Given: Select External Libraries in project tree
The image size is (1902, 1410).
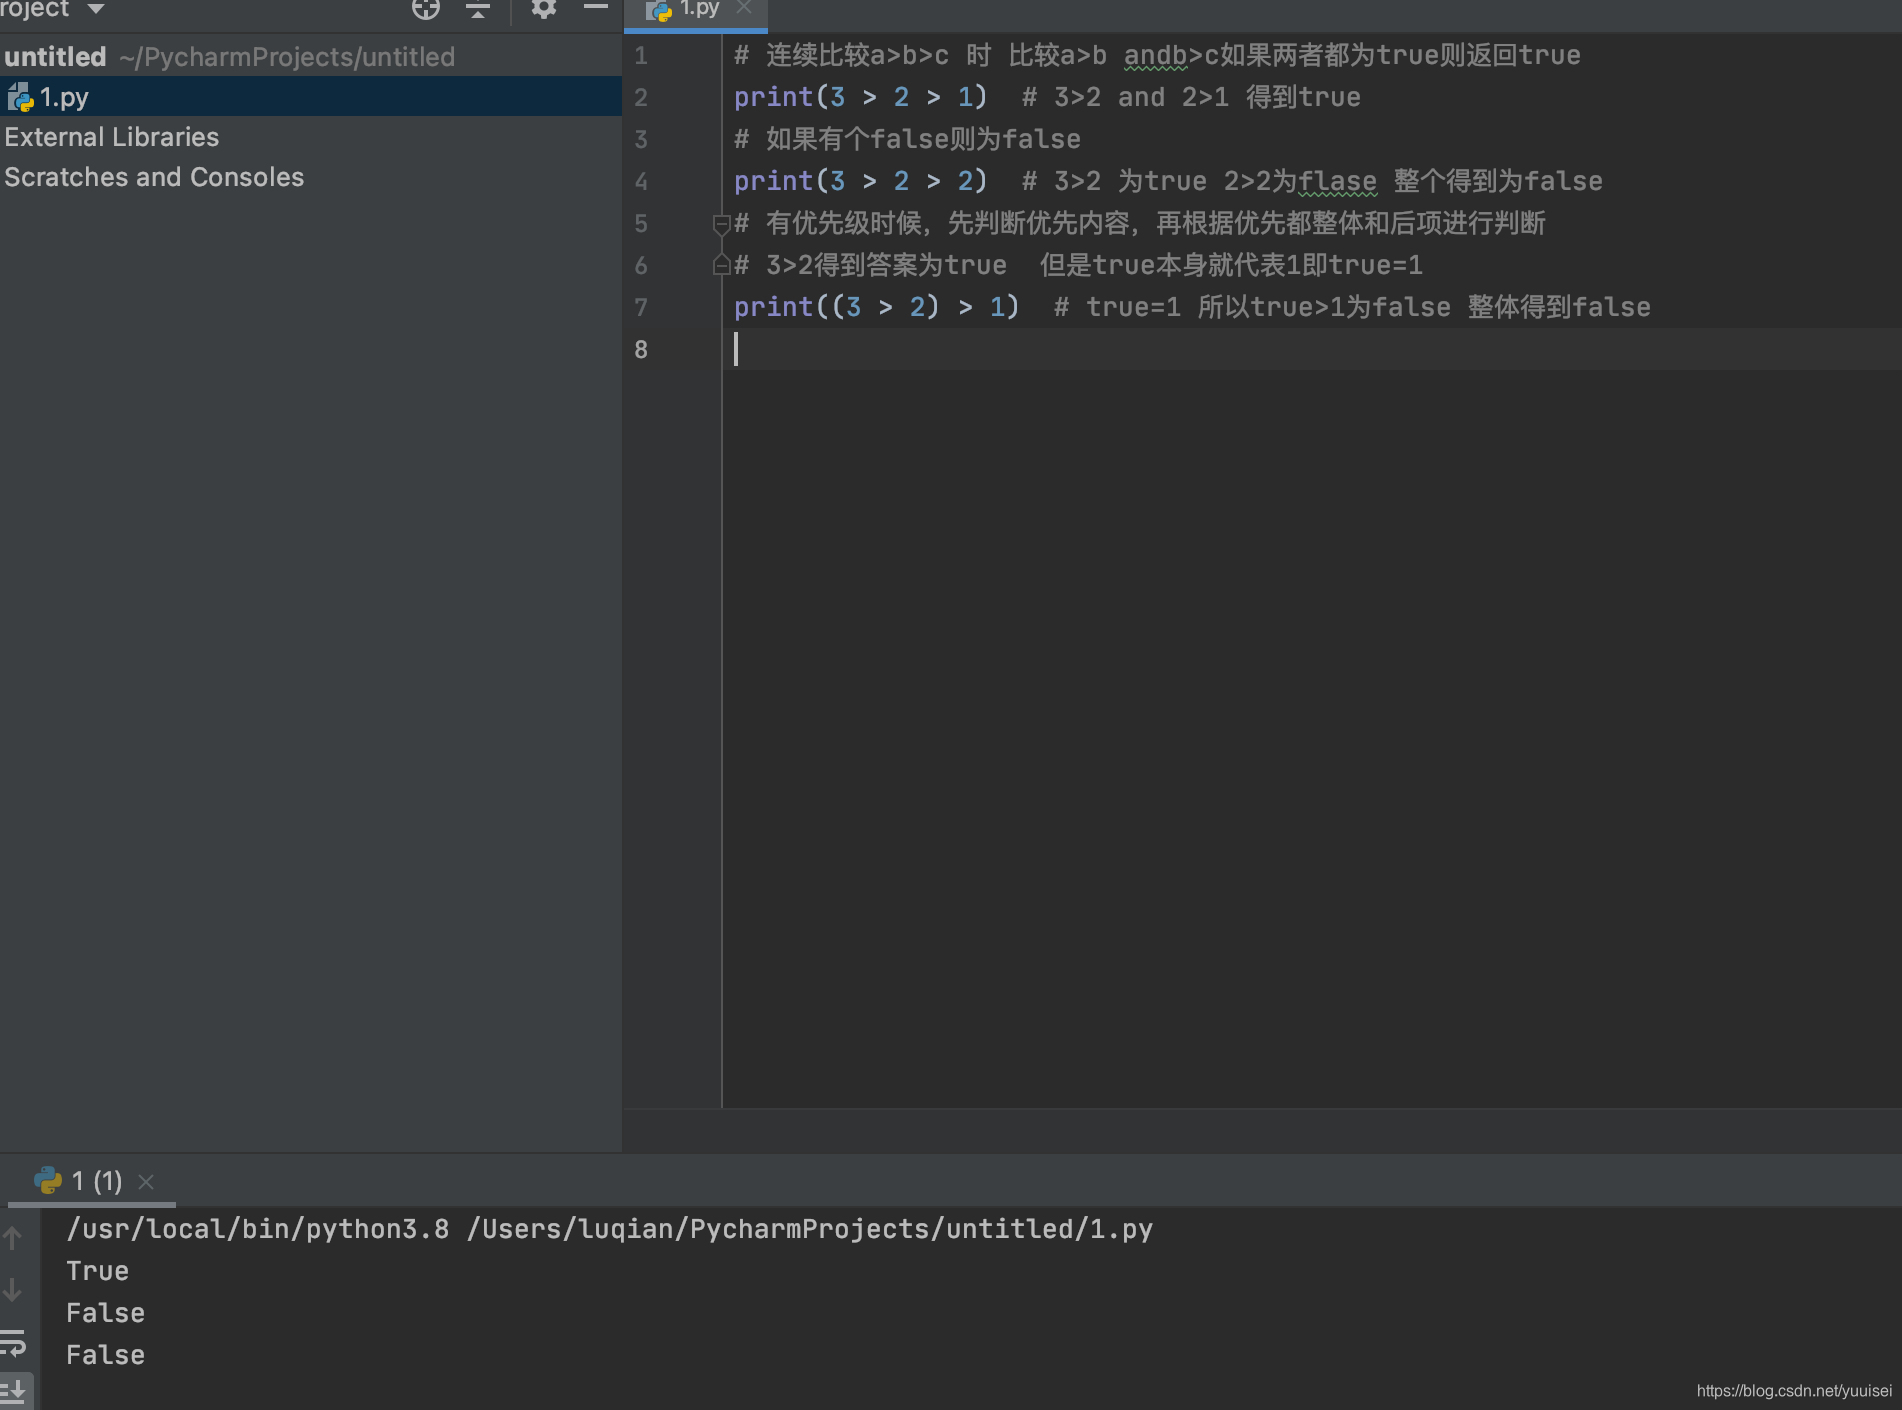Looking at the screenshot, I should [111, 137].
